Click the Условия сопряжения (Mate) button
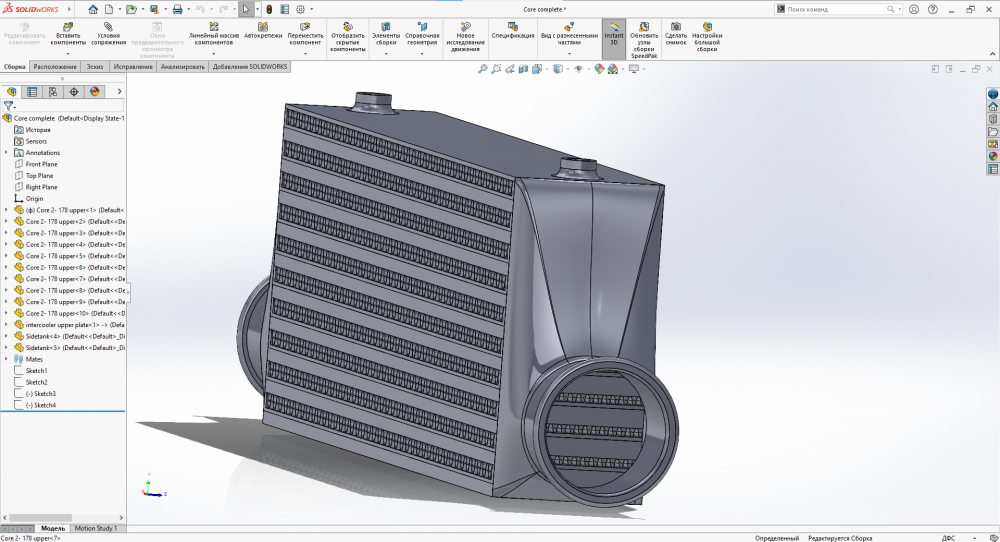The image size is (1000, 542). pyautogui.click(x=108, y=32)
